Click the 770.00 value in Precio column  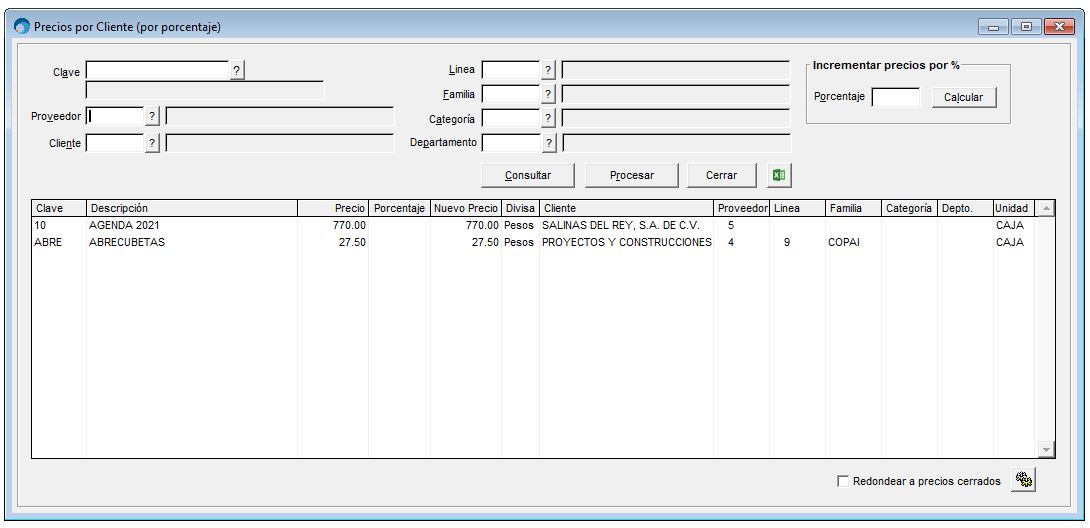(350, 225)
